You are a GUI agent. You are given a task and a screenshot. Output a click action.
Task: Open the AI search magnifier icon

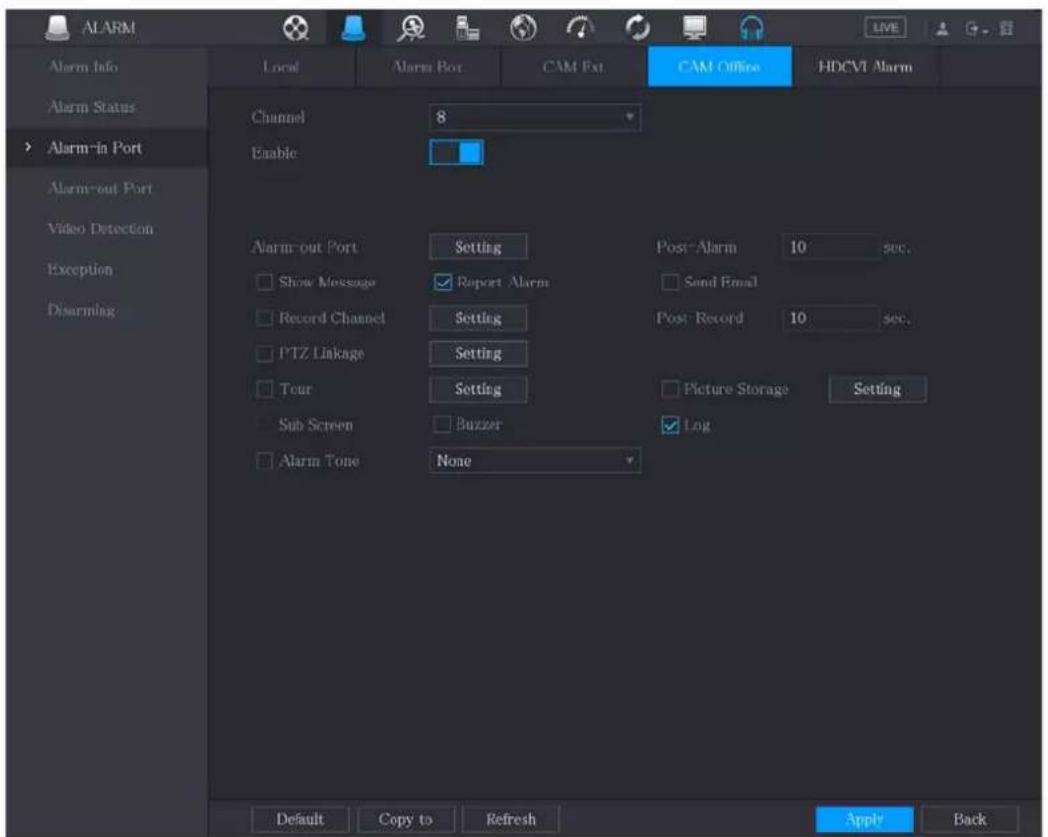click(x=411, y=28)
